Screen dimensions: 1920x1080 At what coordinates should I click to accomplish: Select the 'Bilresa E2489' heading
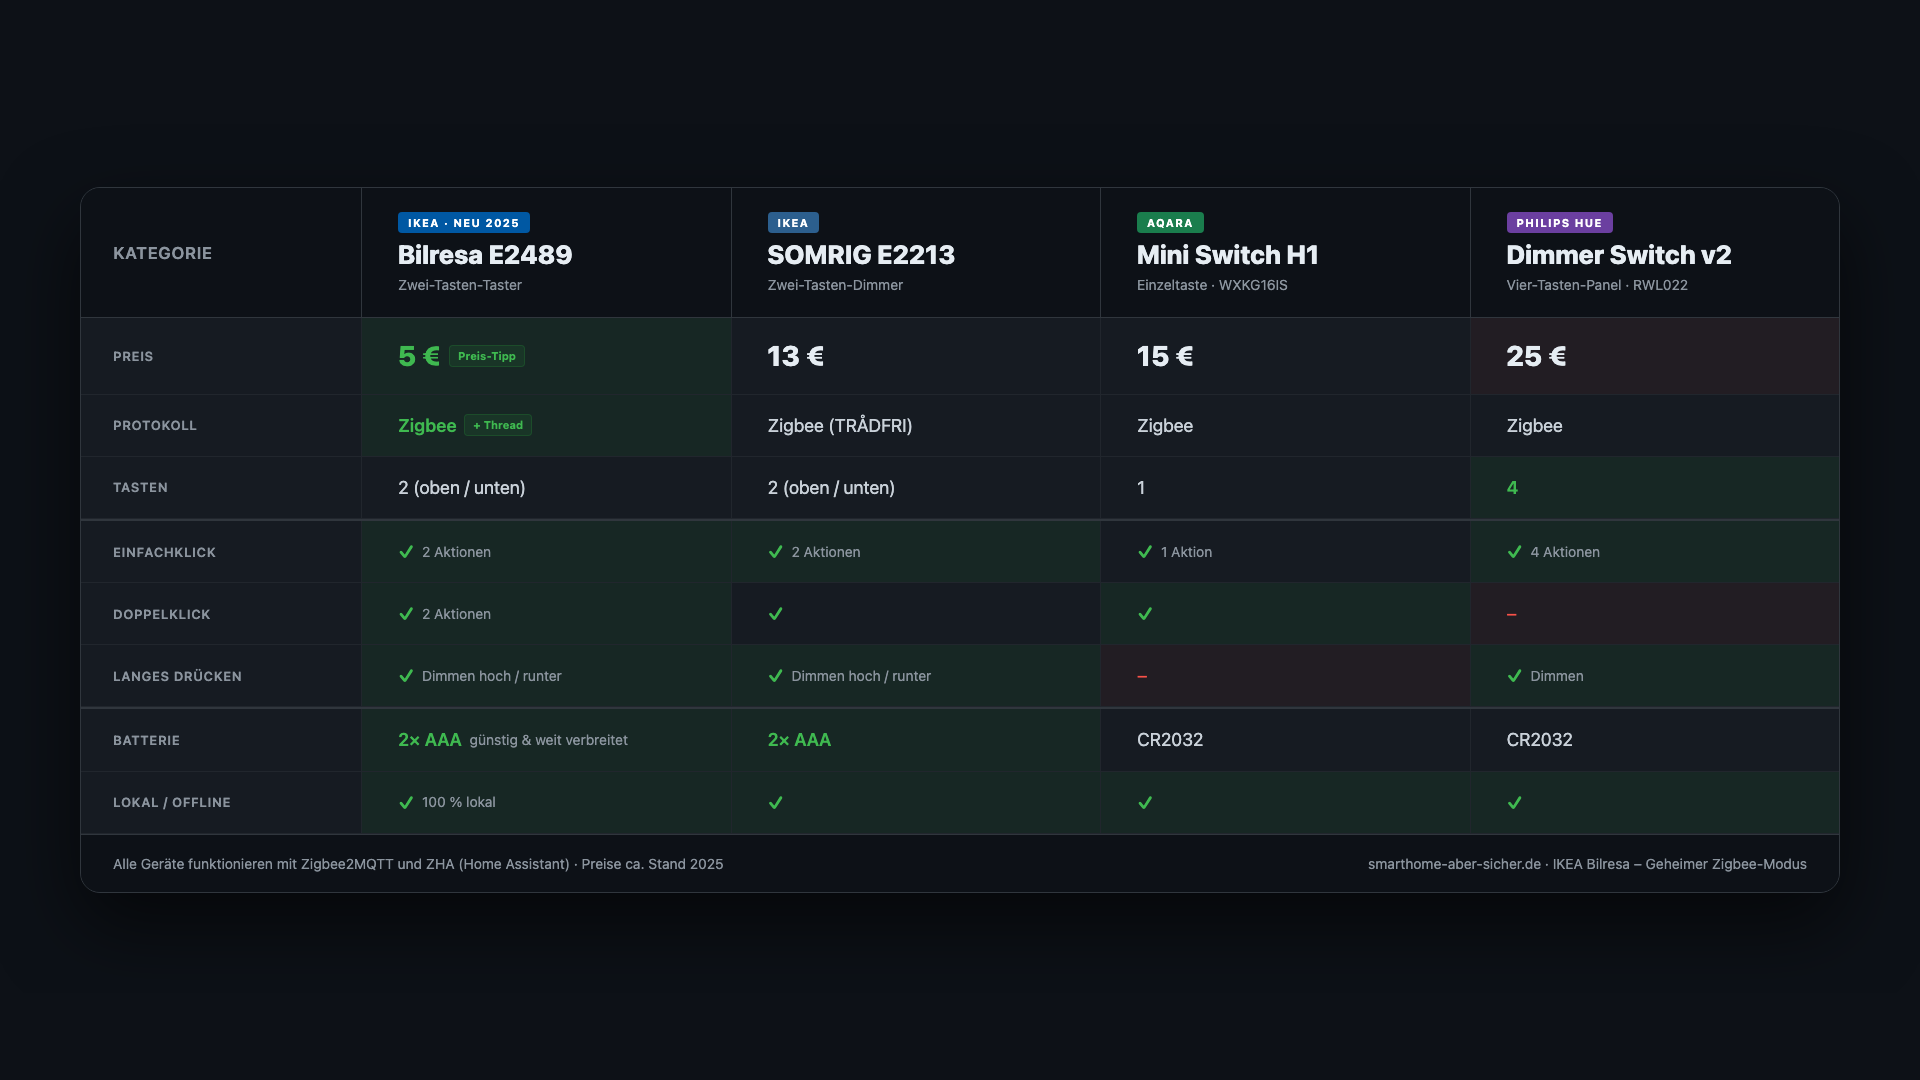(485, 255)
